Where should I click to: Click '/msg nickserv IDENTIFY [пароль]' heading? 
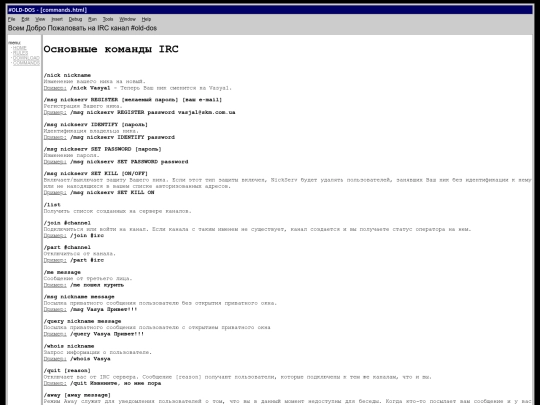pos(96,125)
